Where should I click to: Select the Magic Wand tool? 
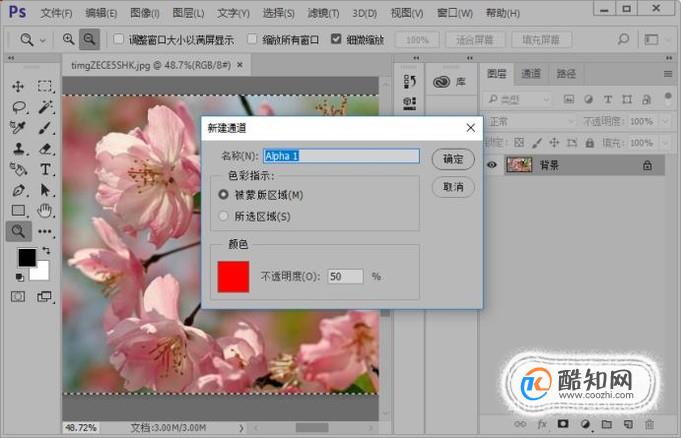[45, 107]
